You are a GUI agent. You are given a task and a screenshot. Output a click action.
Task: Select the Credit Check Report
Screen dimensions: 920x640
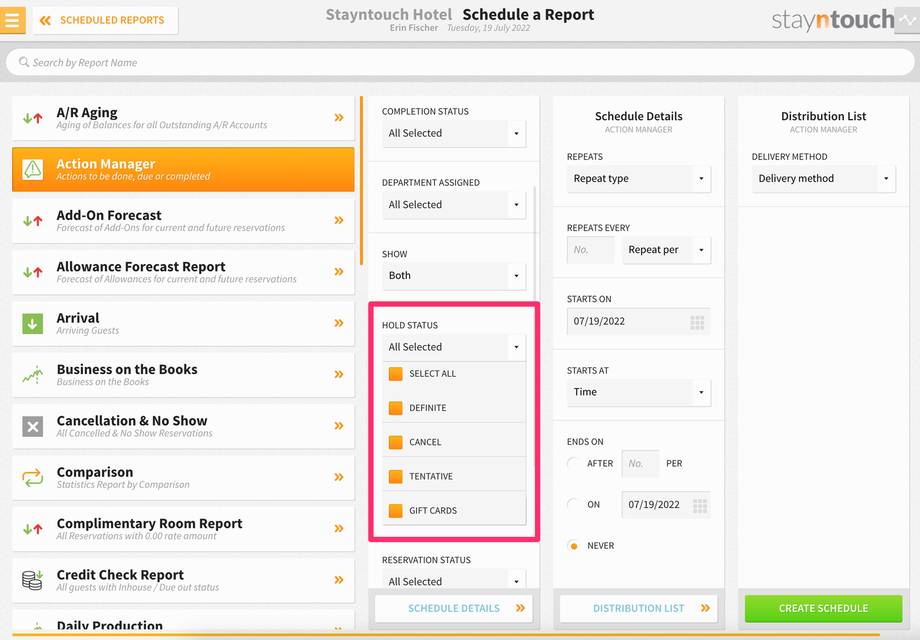tap(183, 580)
